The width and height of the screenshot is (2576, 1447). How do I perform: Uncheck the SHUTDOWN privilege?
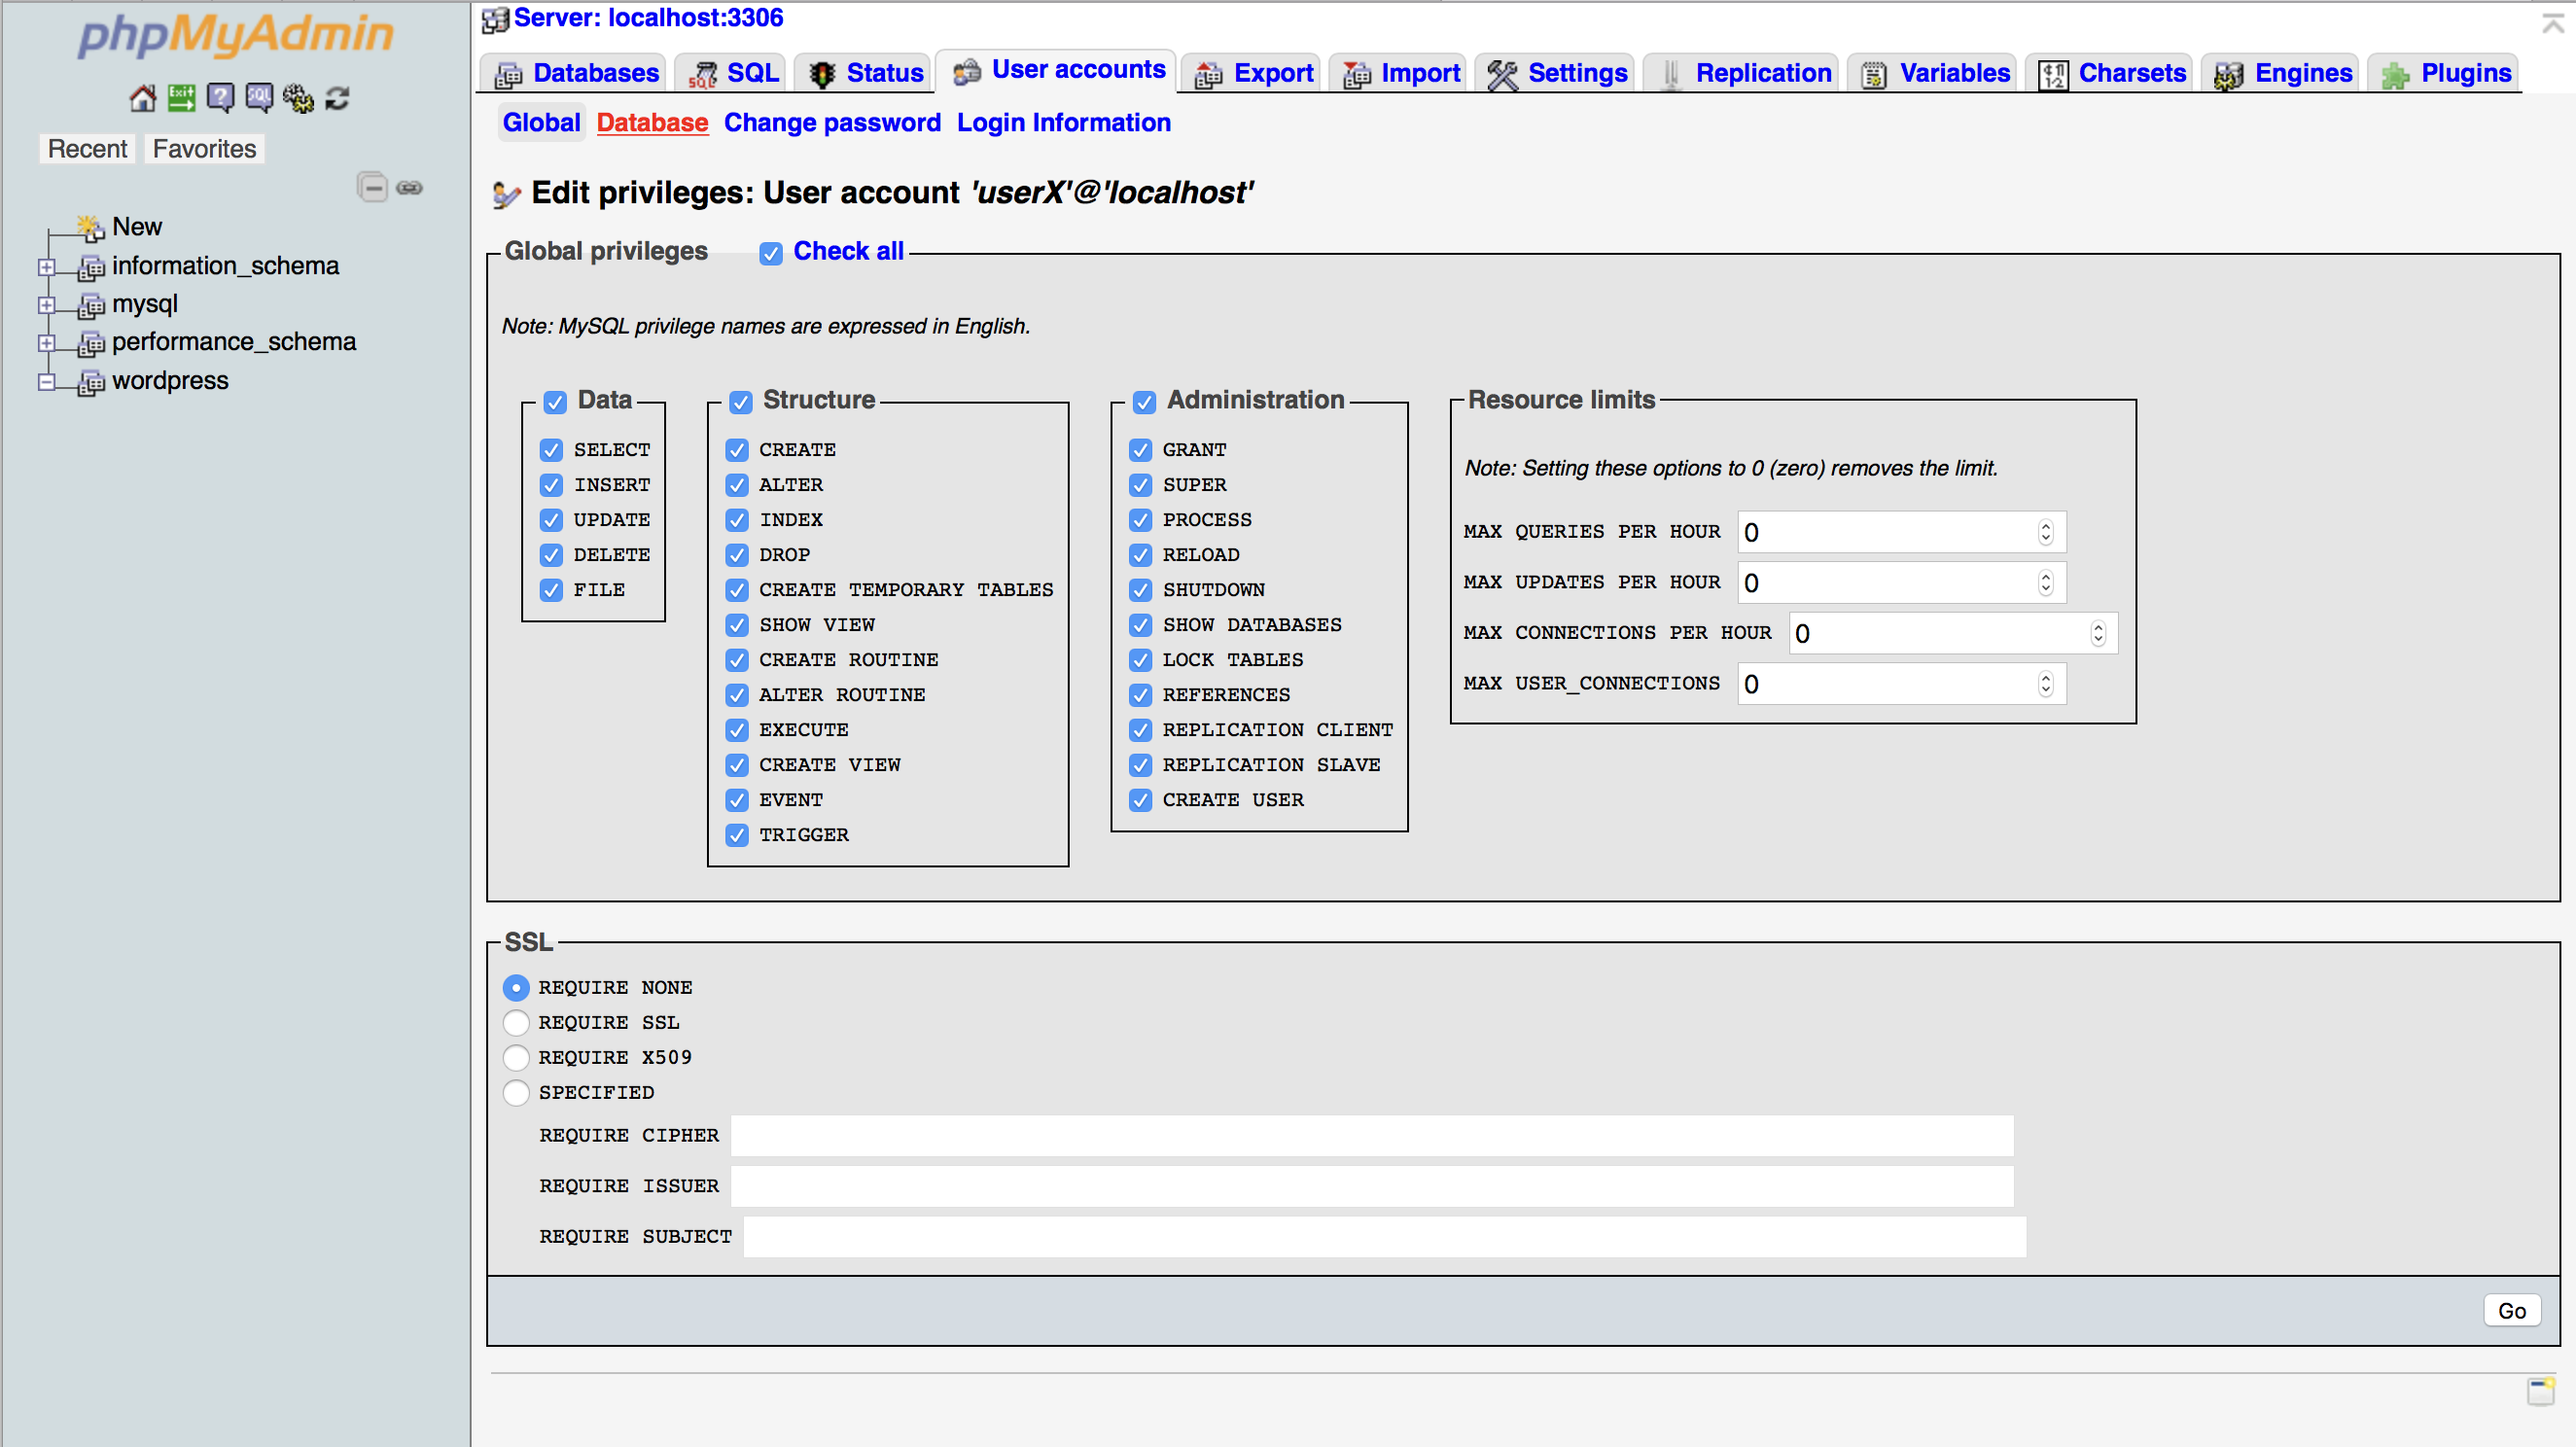(1140, 590)
